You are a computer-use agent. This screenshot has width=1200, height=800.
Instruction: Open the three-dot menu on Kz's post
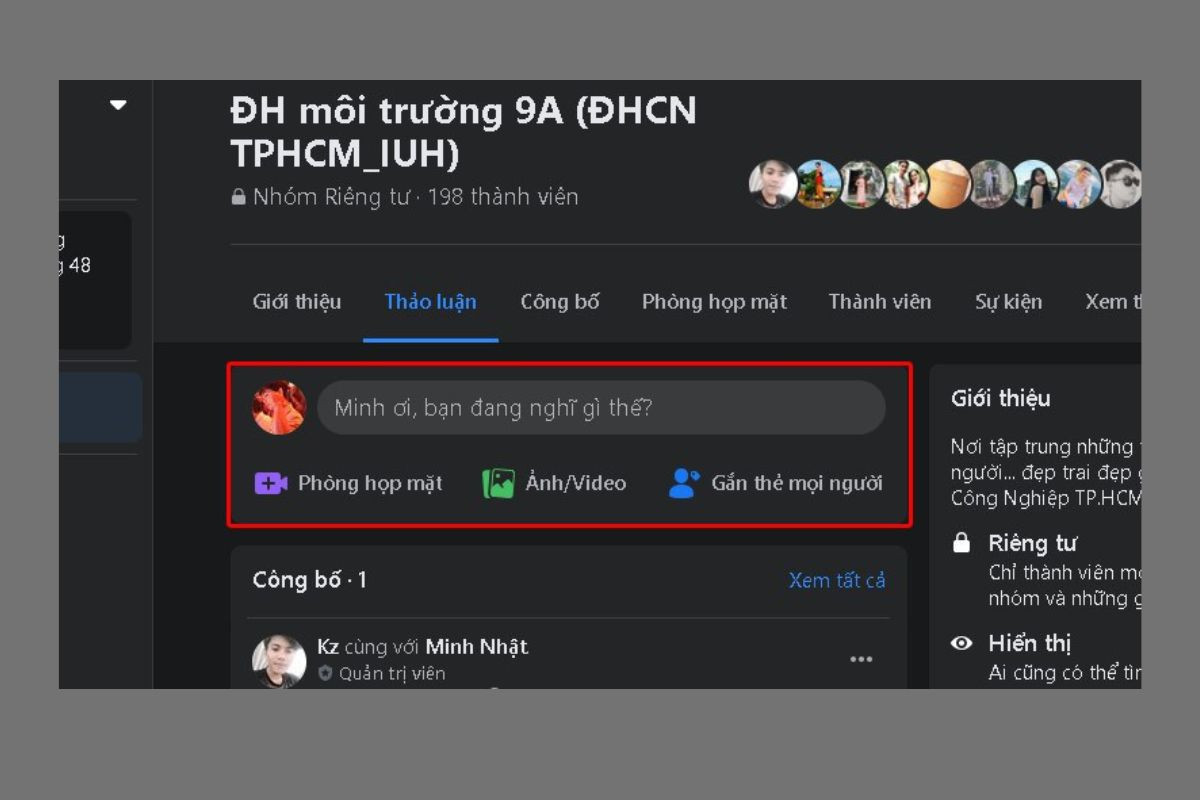[861, 659]
